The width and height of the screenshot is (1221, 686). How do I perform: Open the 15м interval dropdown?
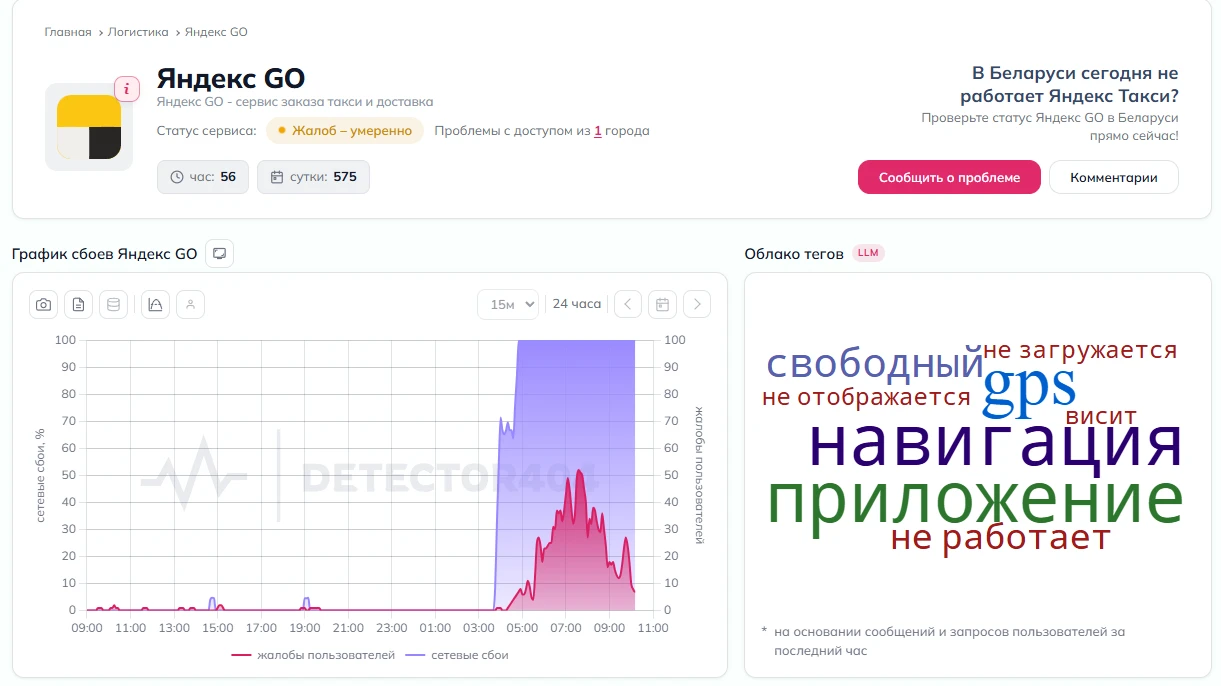click(508, 304)
